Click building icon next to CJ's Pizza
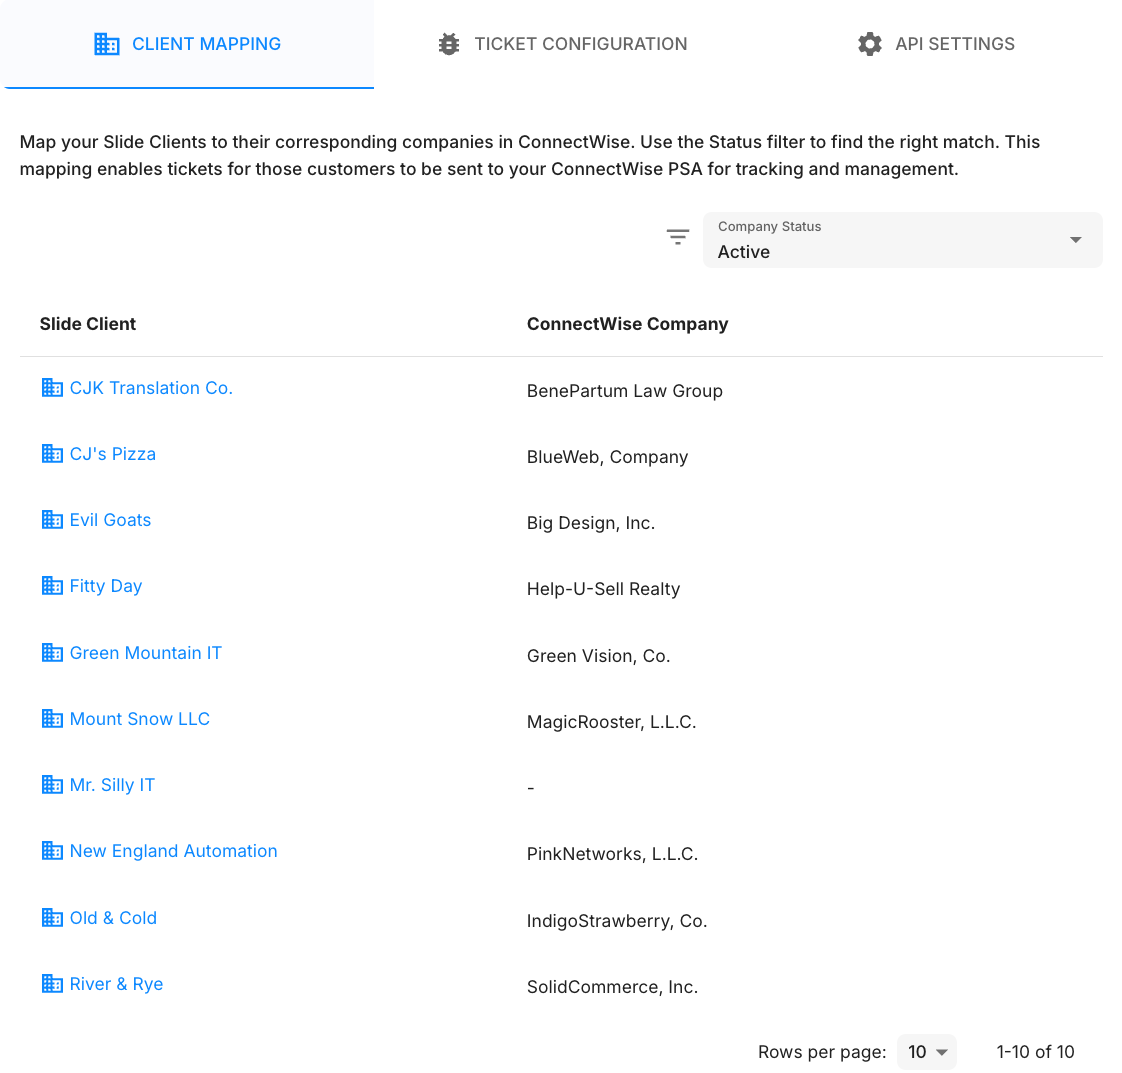The height and width of the screenshot is (1073, 1122). click(x=52, y=454)
